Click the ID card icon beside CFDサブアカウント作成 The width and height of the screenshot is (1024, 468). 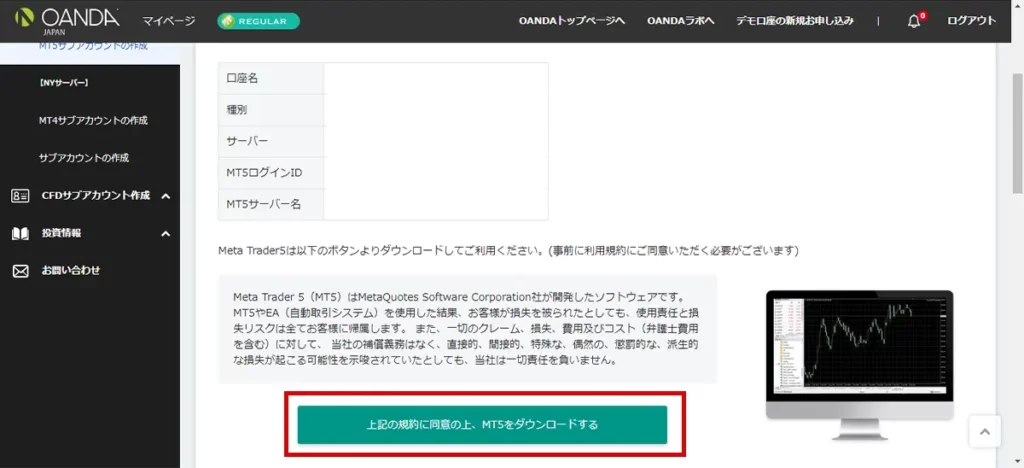(x=20, y=196)
